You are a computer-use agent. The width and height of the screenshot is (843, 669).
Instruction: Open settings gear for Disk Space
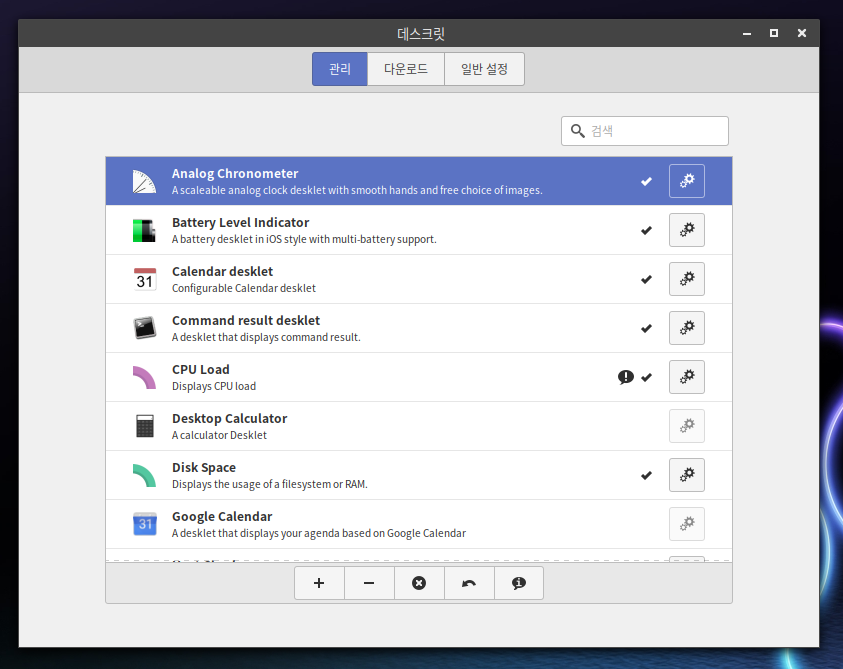tap(687, 475)
